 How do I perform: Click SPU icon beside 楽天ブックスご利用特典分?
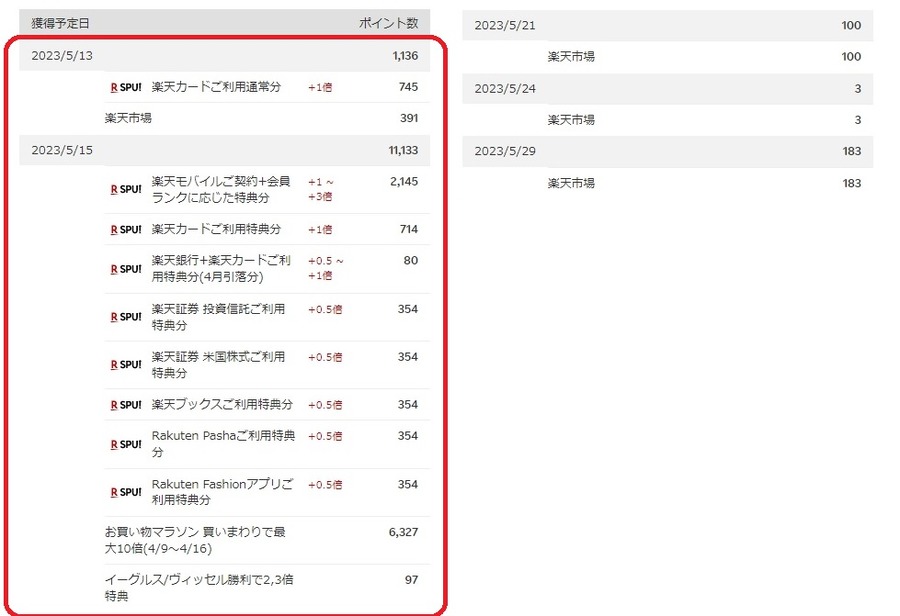pos(126,405)
